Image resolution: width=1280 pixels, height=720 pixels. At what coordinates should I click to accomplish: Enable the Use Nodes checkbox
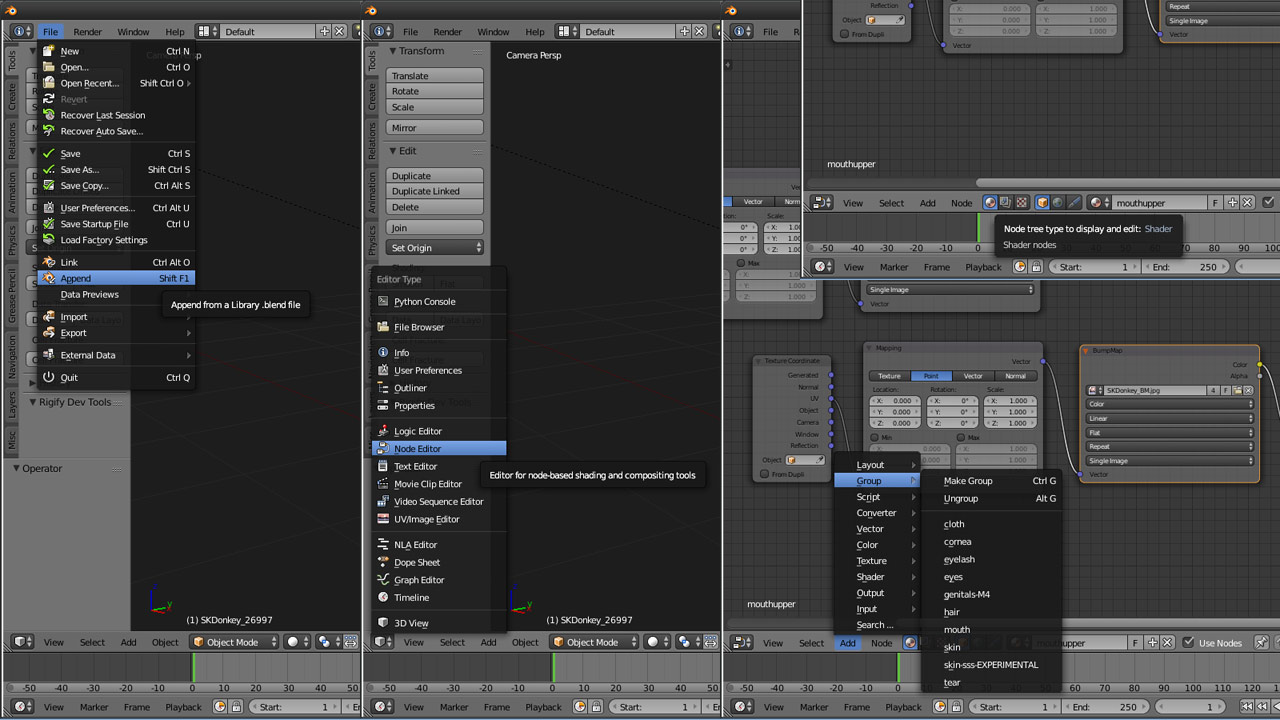1188,642
